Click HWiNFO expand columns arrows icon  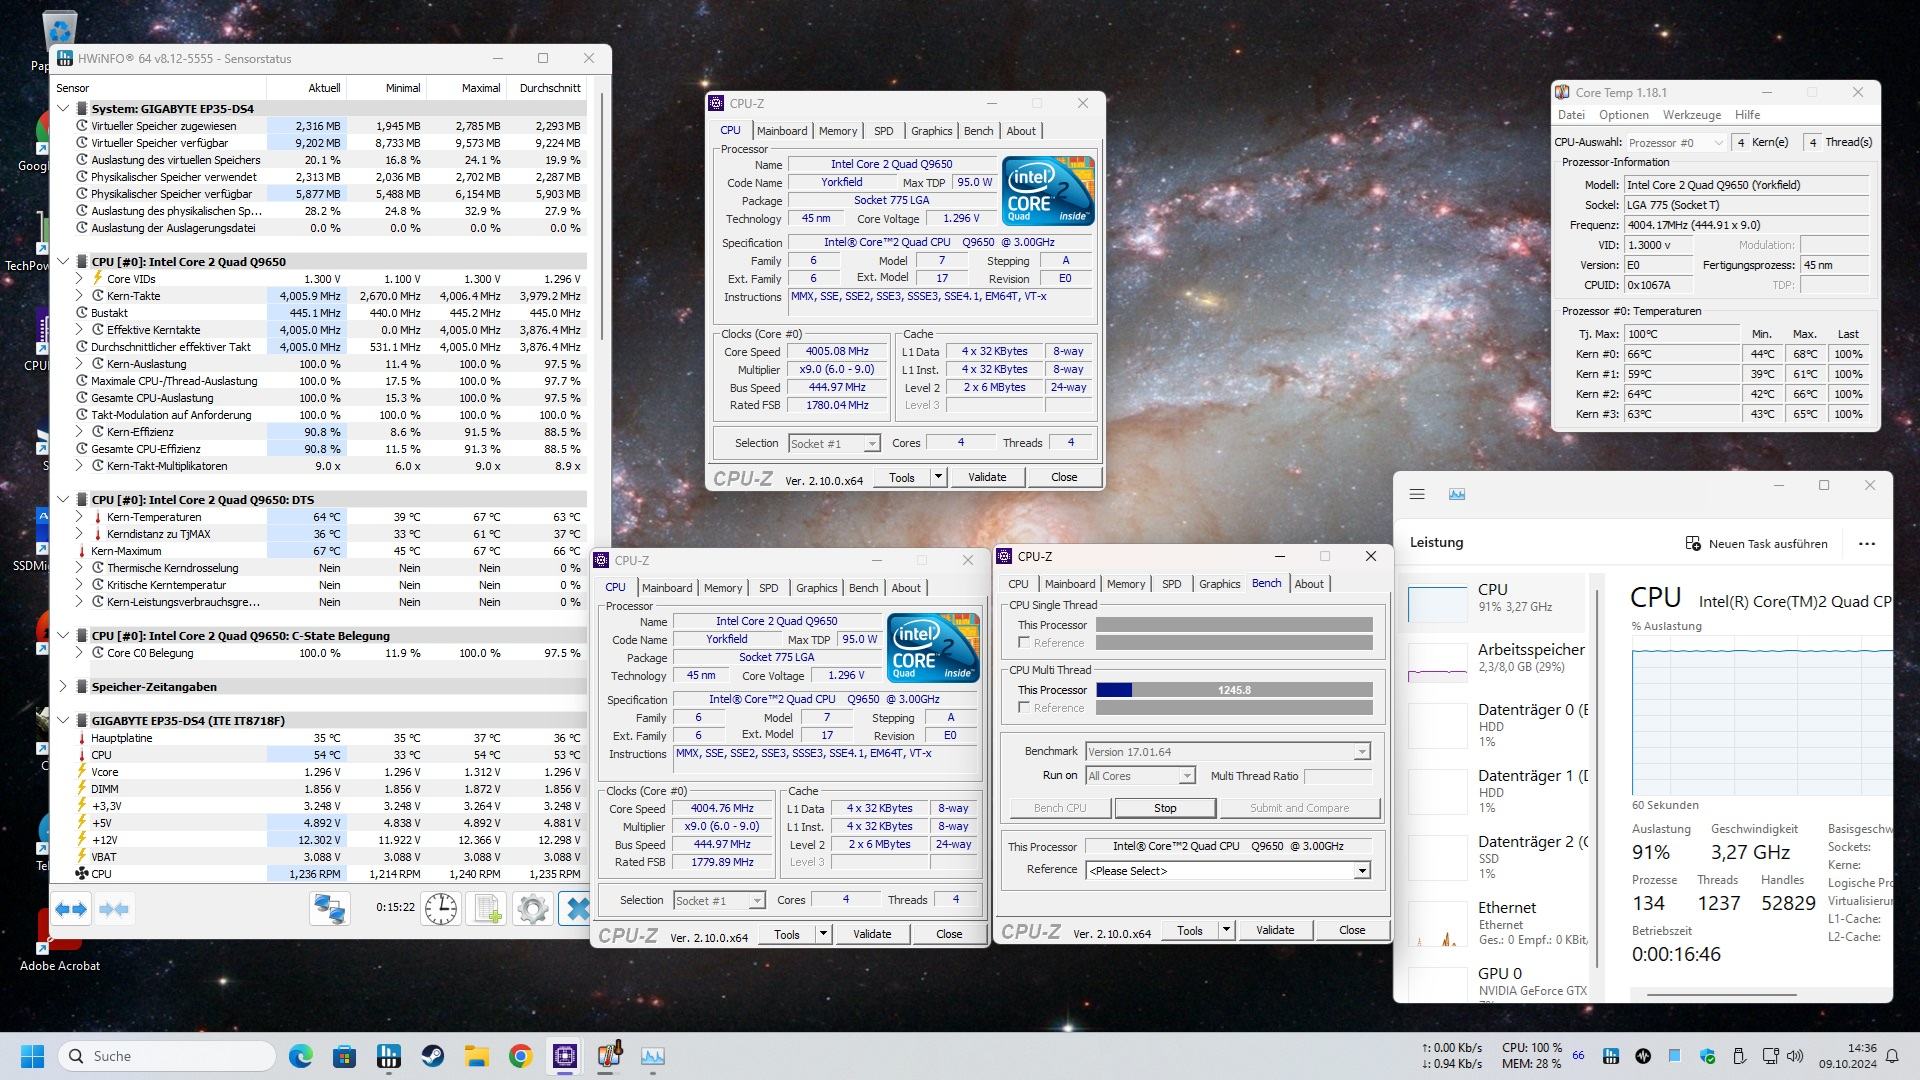71,909
